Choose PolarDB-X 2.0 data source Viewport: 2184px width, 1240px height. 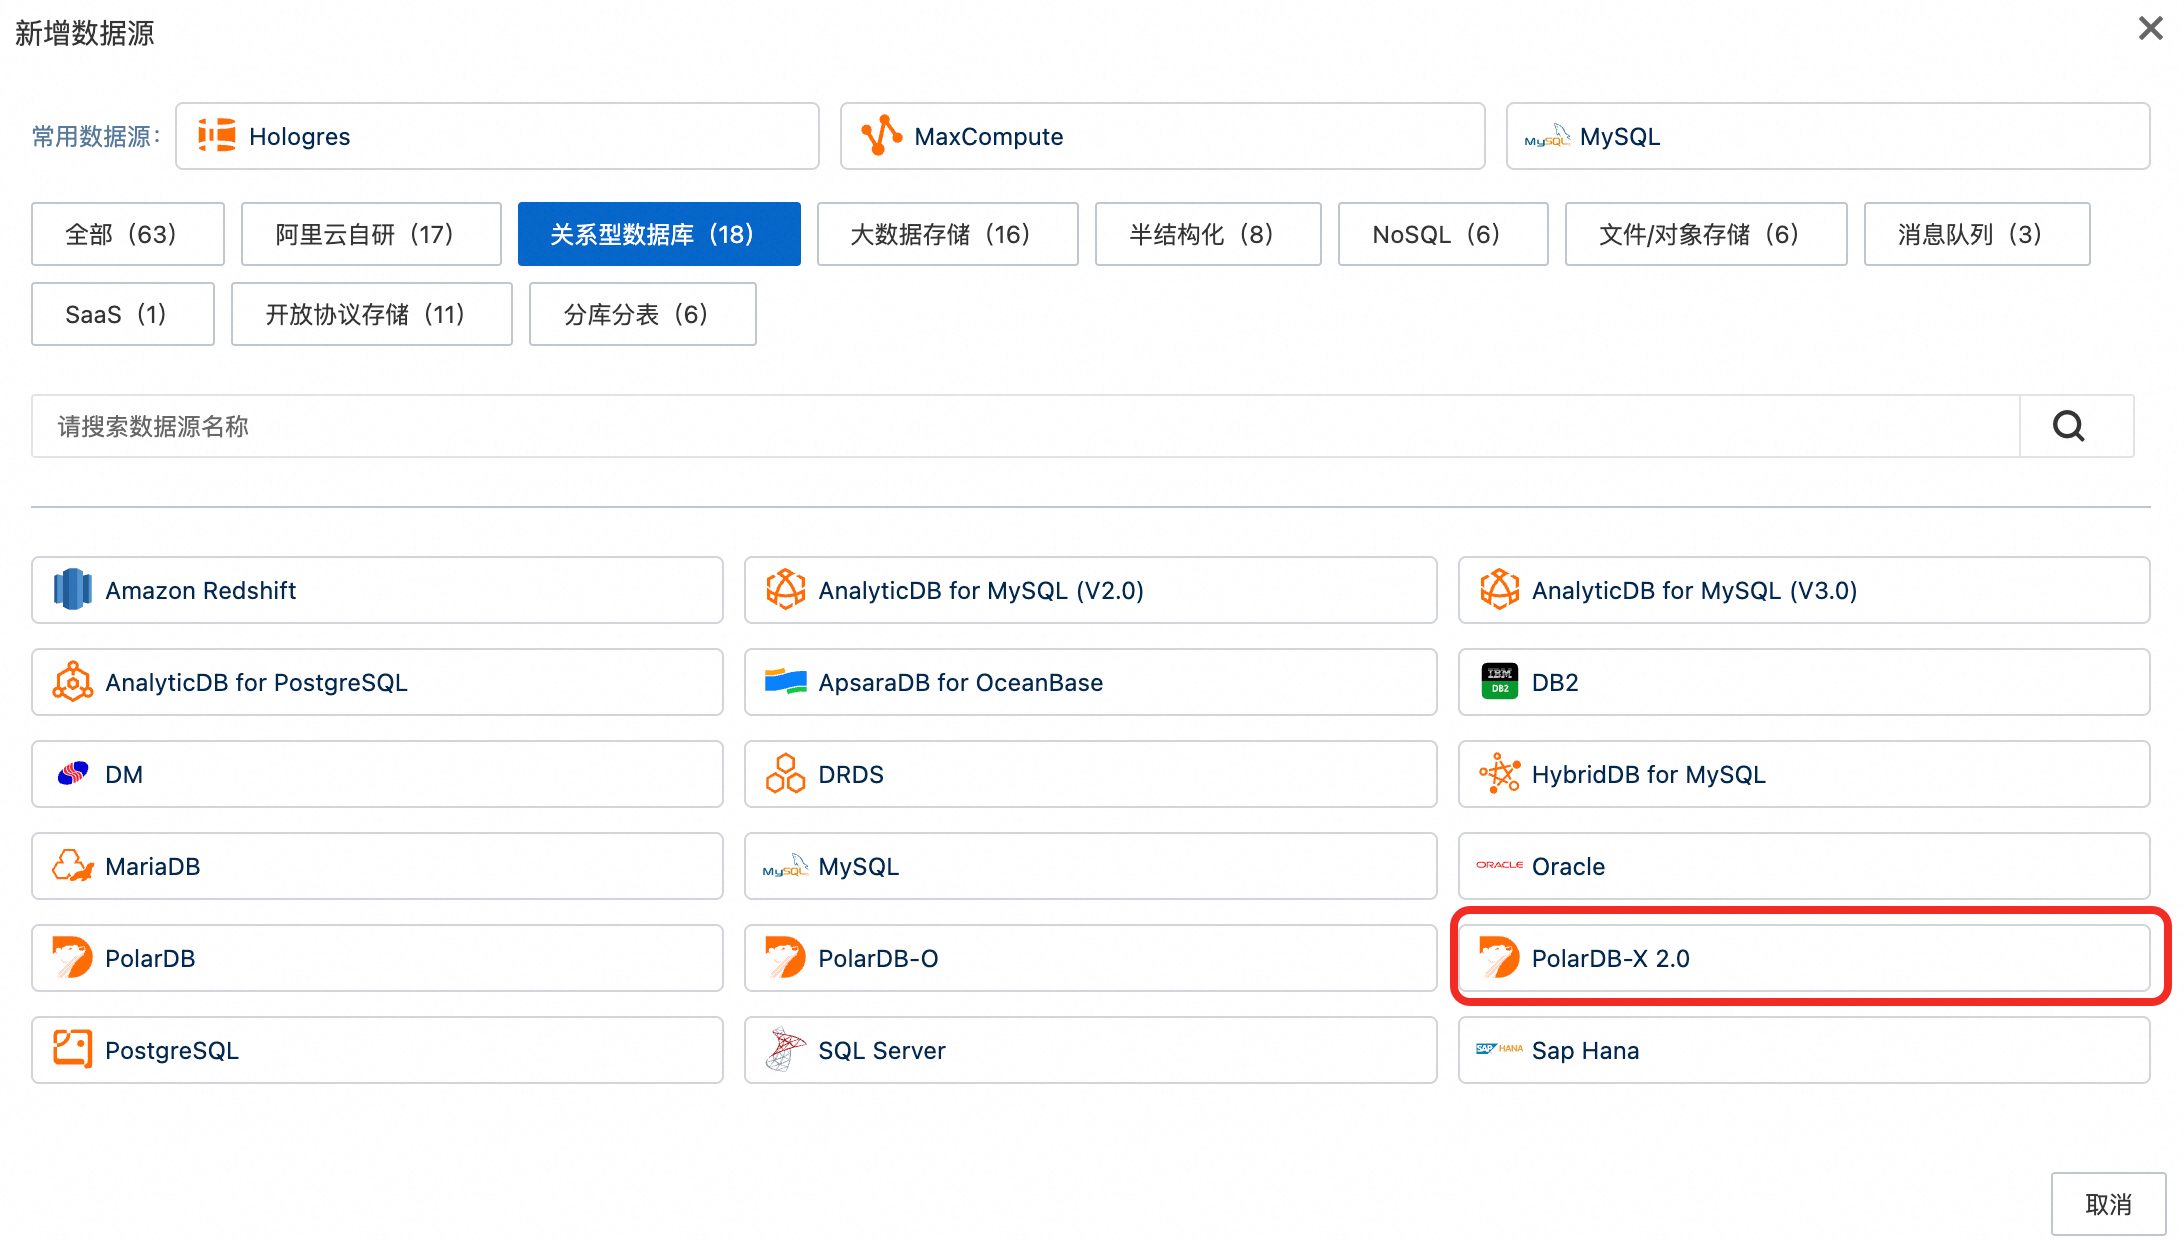1803,958
